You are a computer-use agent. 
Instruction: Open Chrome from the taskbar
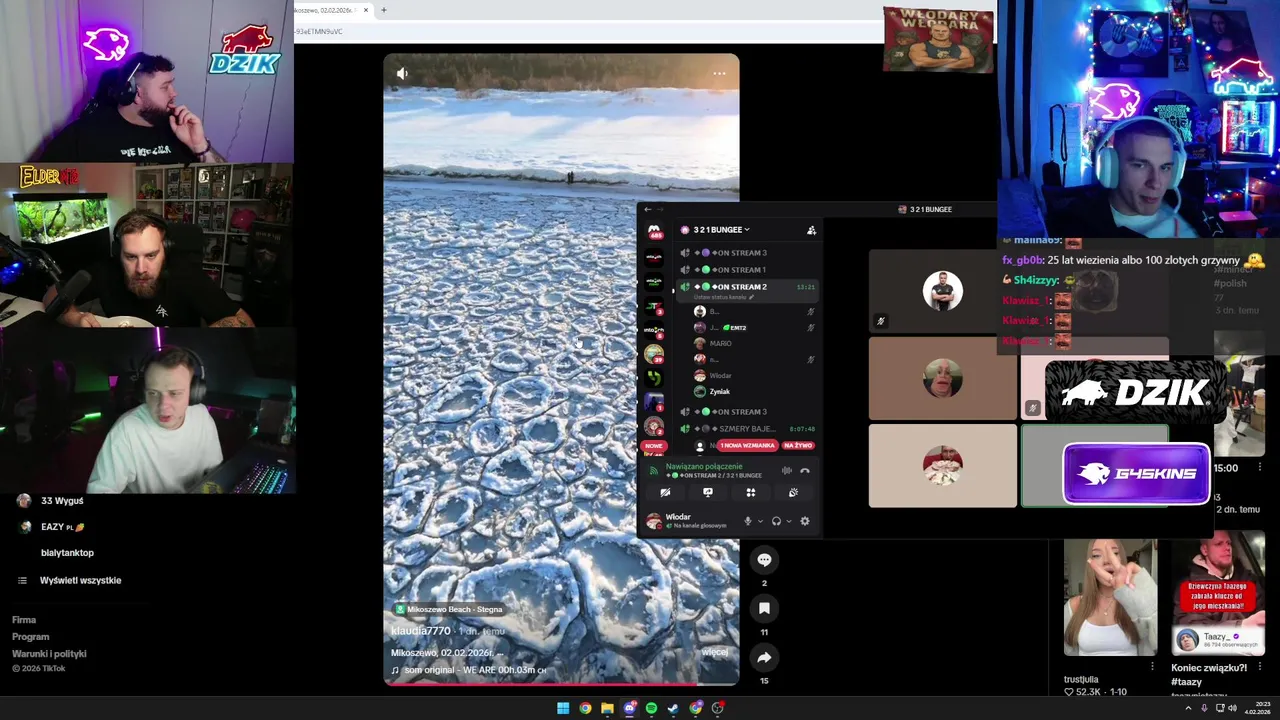coord(585,708)
